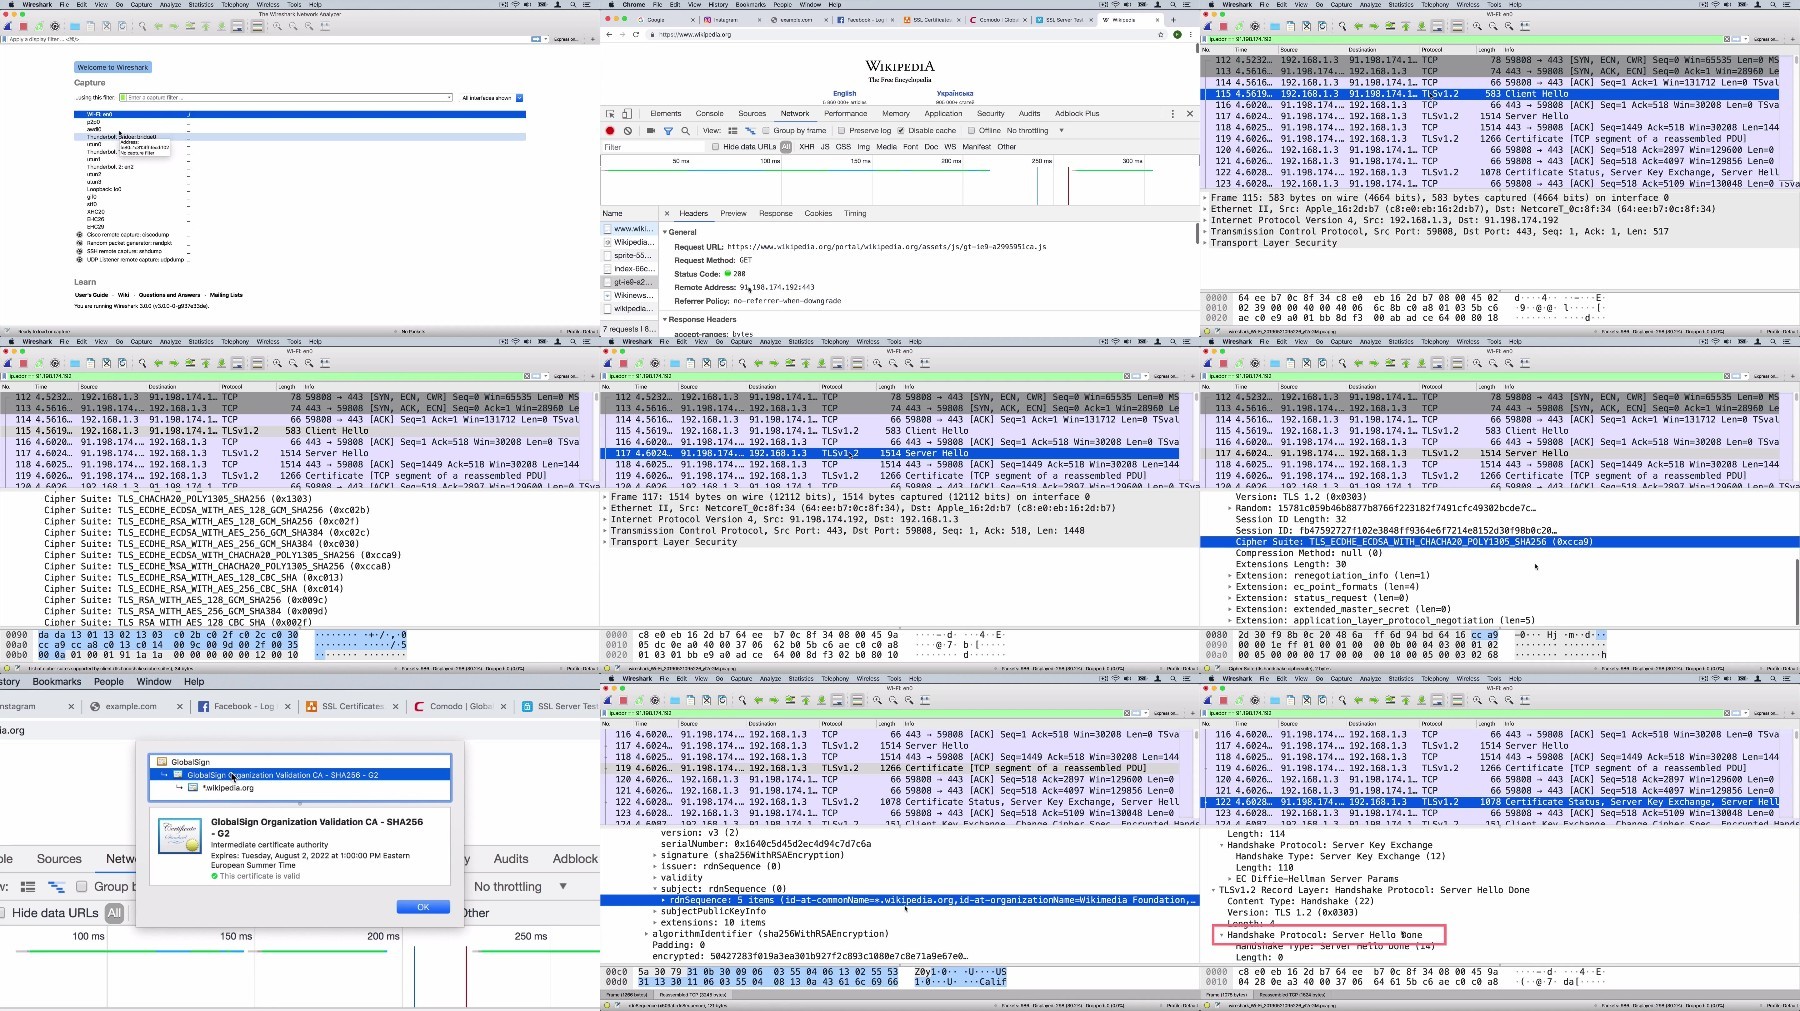Toggle autoscroll icon in Wireshark welcome window toolbar
1800x1011 pixels.
pos(237,26)
